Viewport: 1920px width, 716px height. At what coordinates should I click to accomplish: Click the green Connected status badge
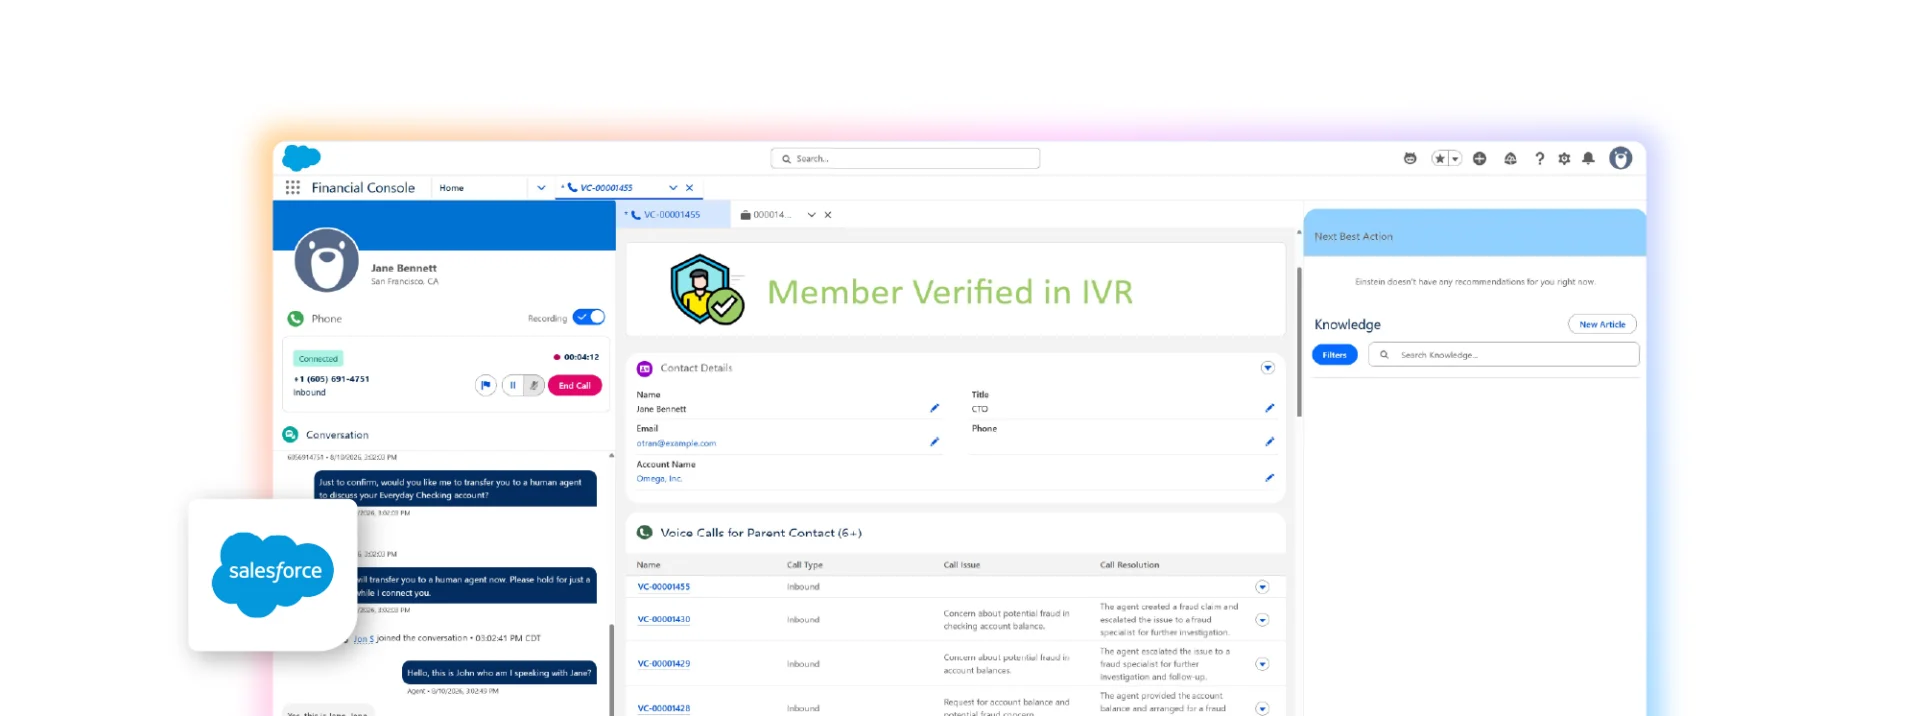click(x=318, y=358)
